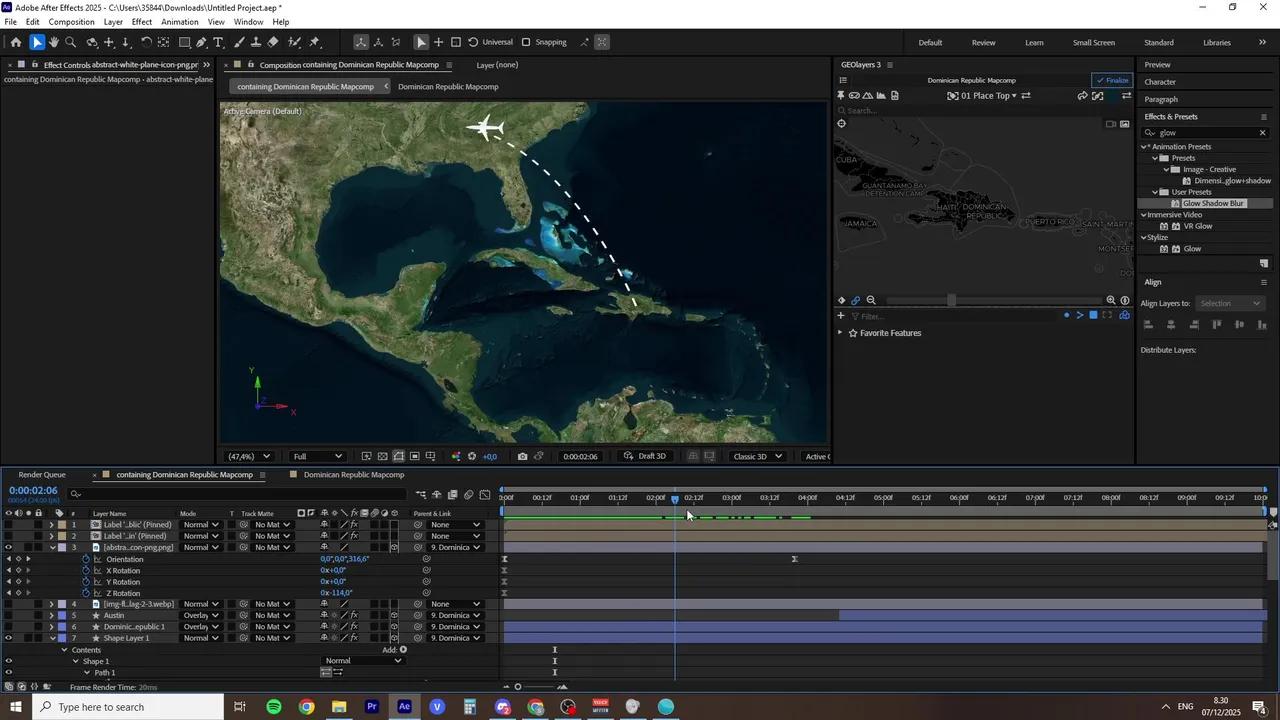Viewport: 1280px width, 720px height.
Task: Clear the glow effects search field
Action: pos(1262,132)
